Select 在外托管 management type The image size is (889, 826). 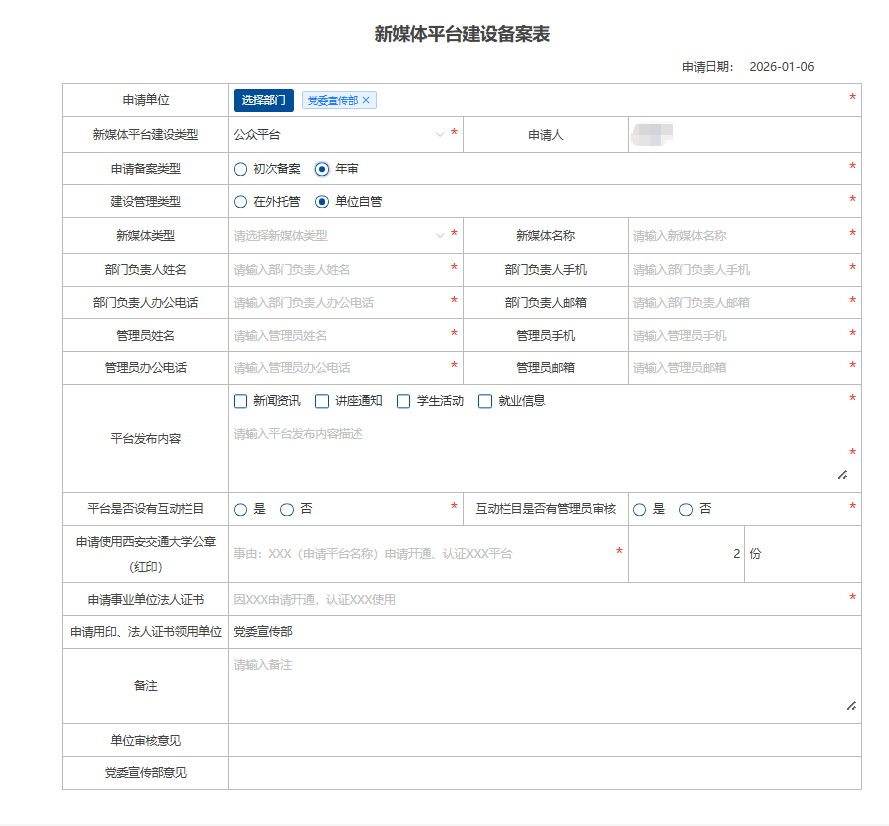(240, 202)
